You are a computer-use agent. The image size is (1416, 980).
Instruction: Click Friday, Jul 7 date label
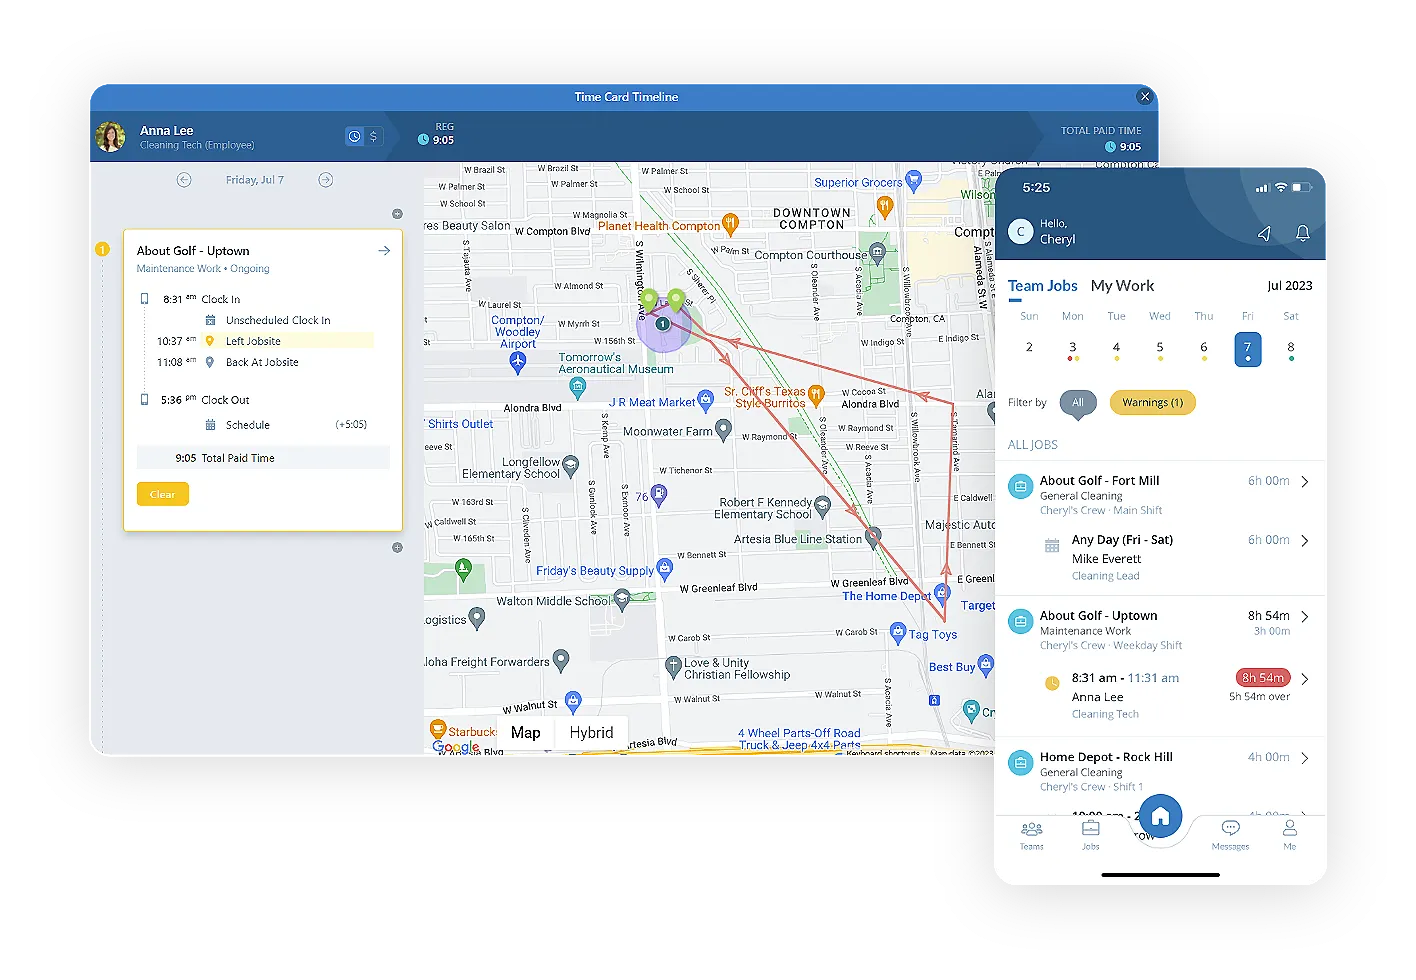(255, 180)
